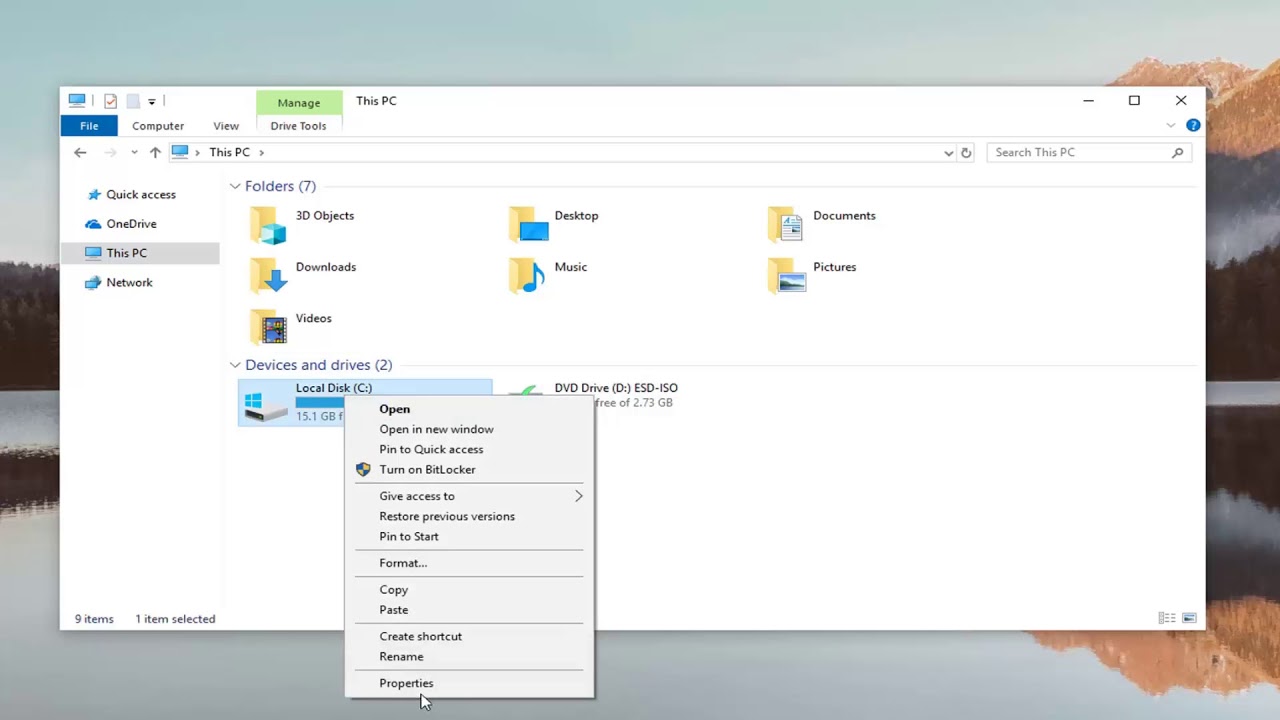Click the BitLocker shield icon
Screen dimensions: 1280x720
click(363, 469)
